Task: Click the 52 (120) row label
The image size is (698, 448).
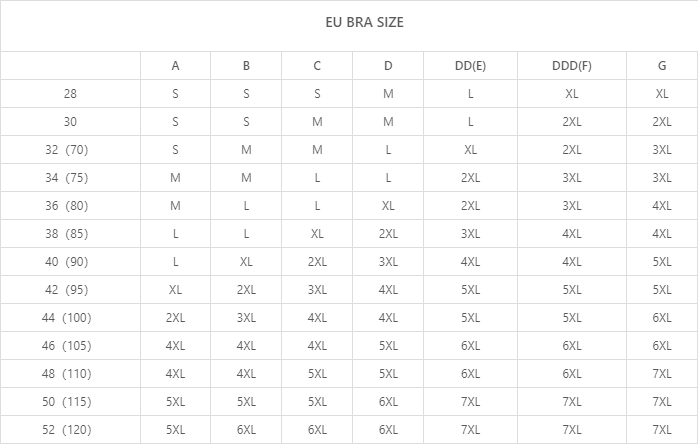Action: point(70,430)
